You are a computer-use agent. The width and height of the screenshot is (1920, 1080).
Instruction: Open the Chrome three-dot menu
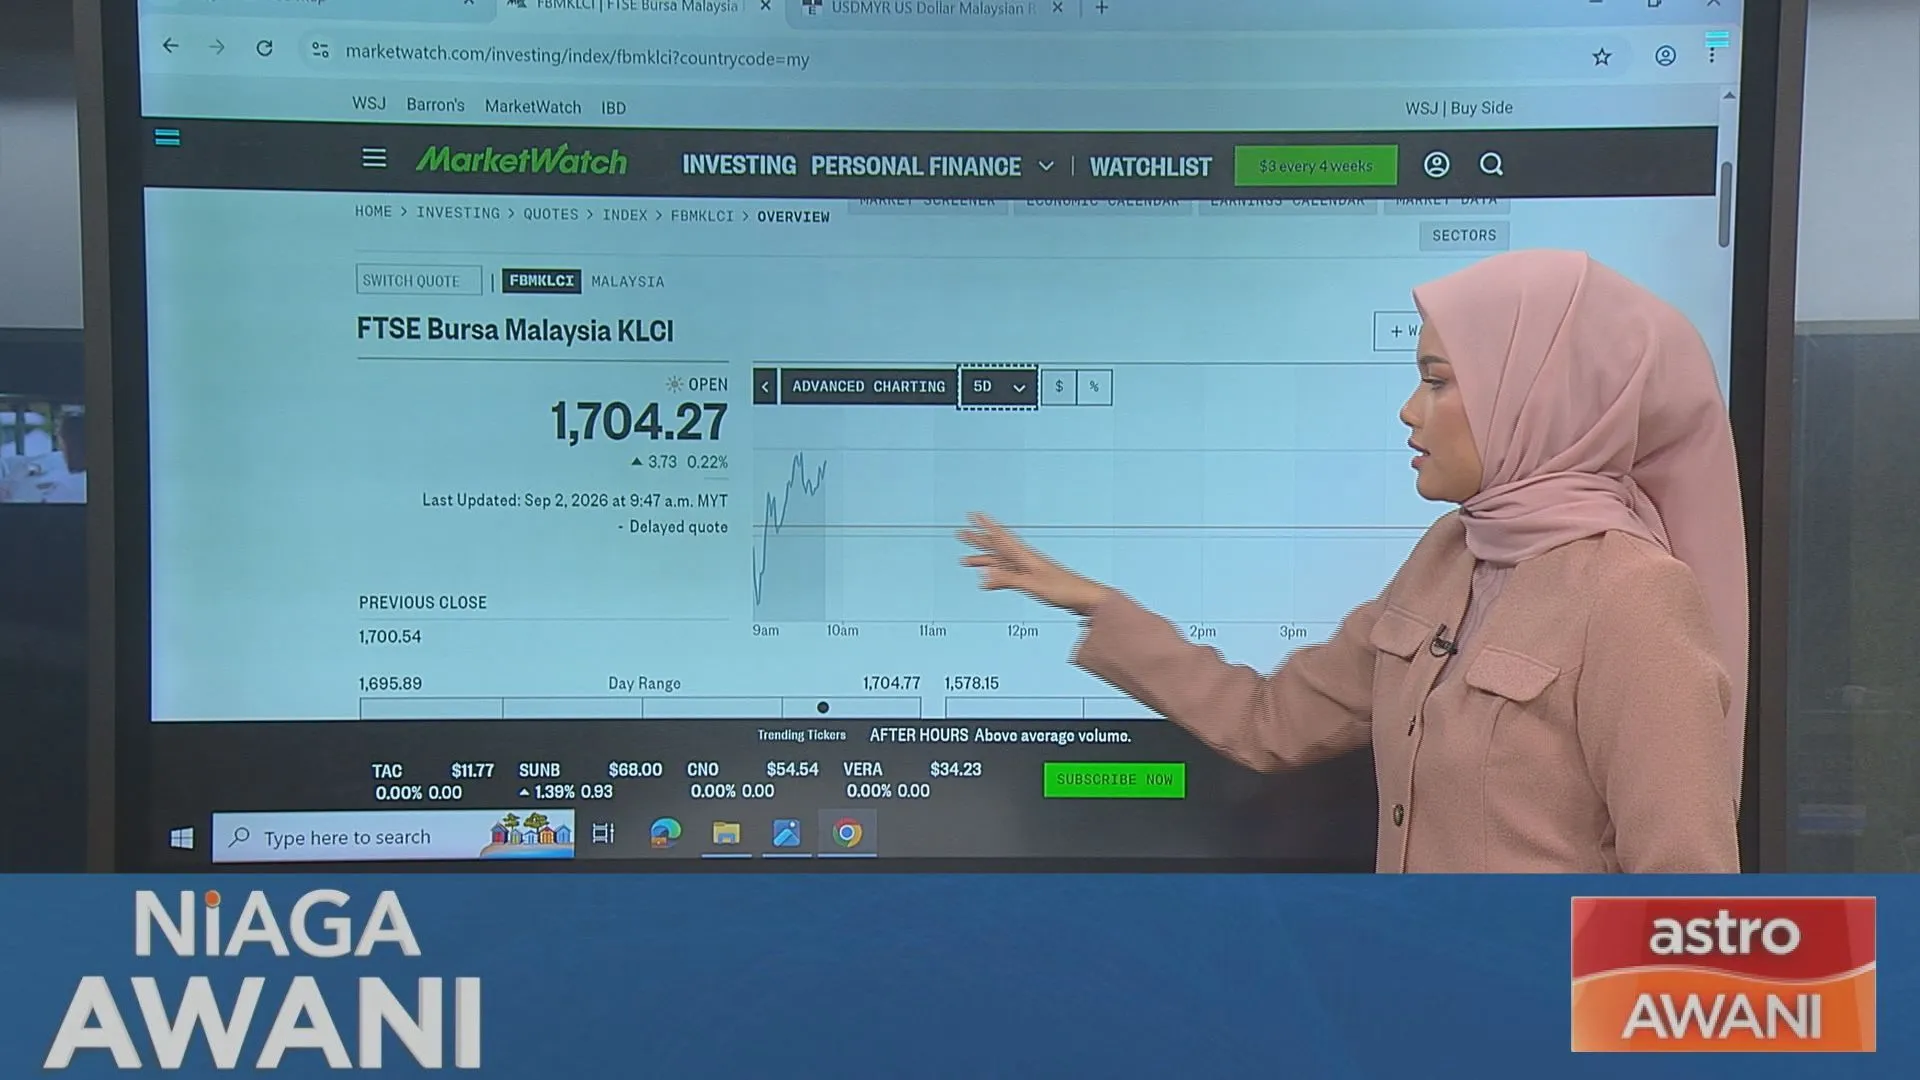point(1712,55)
